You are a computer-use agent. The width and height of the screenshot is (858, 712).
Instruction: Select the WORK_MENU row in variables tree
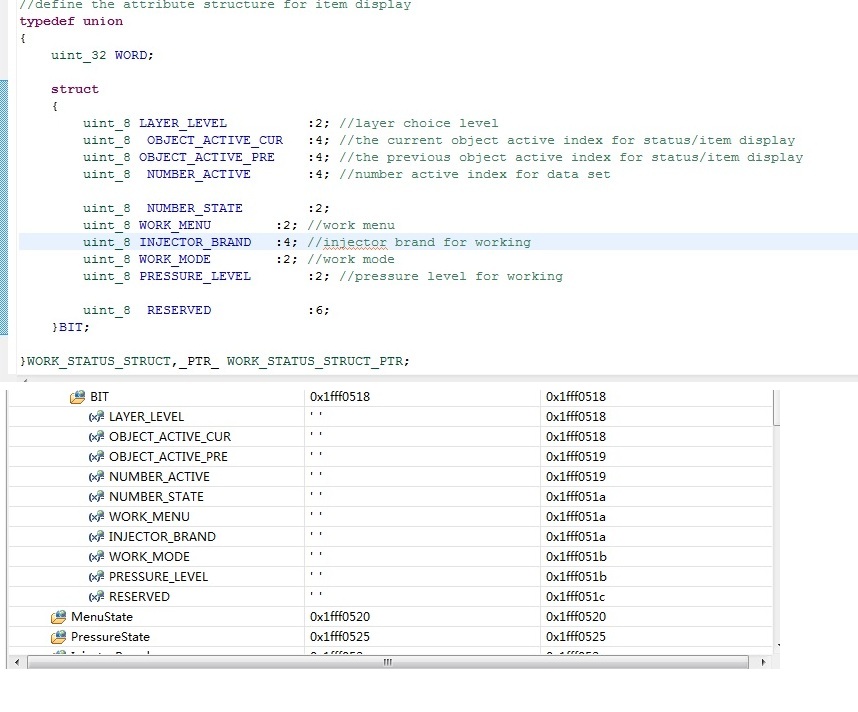pos(149,517)
